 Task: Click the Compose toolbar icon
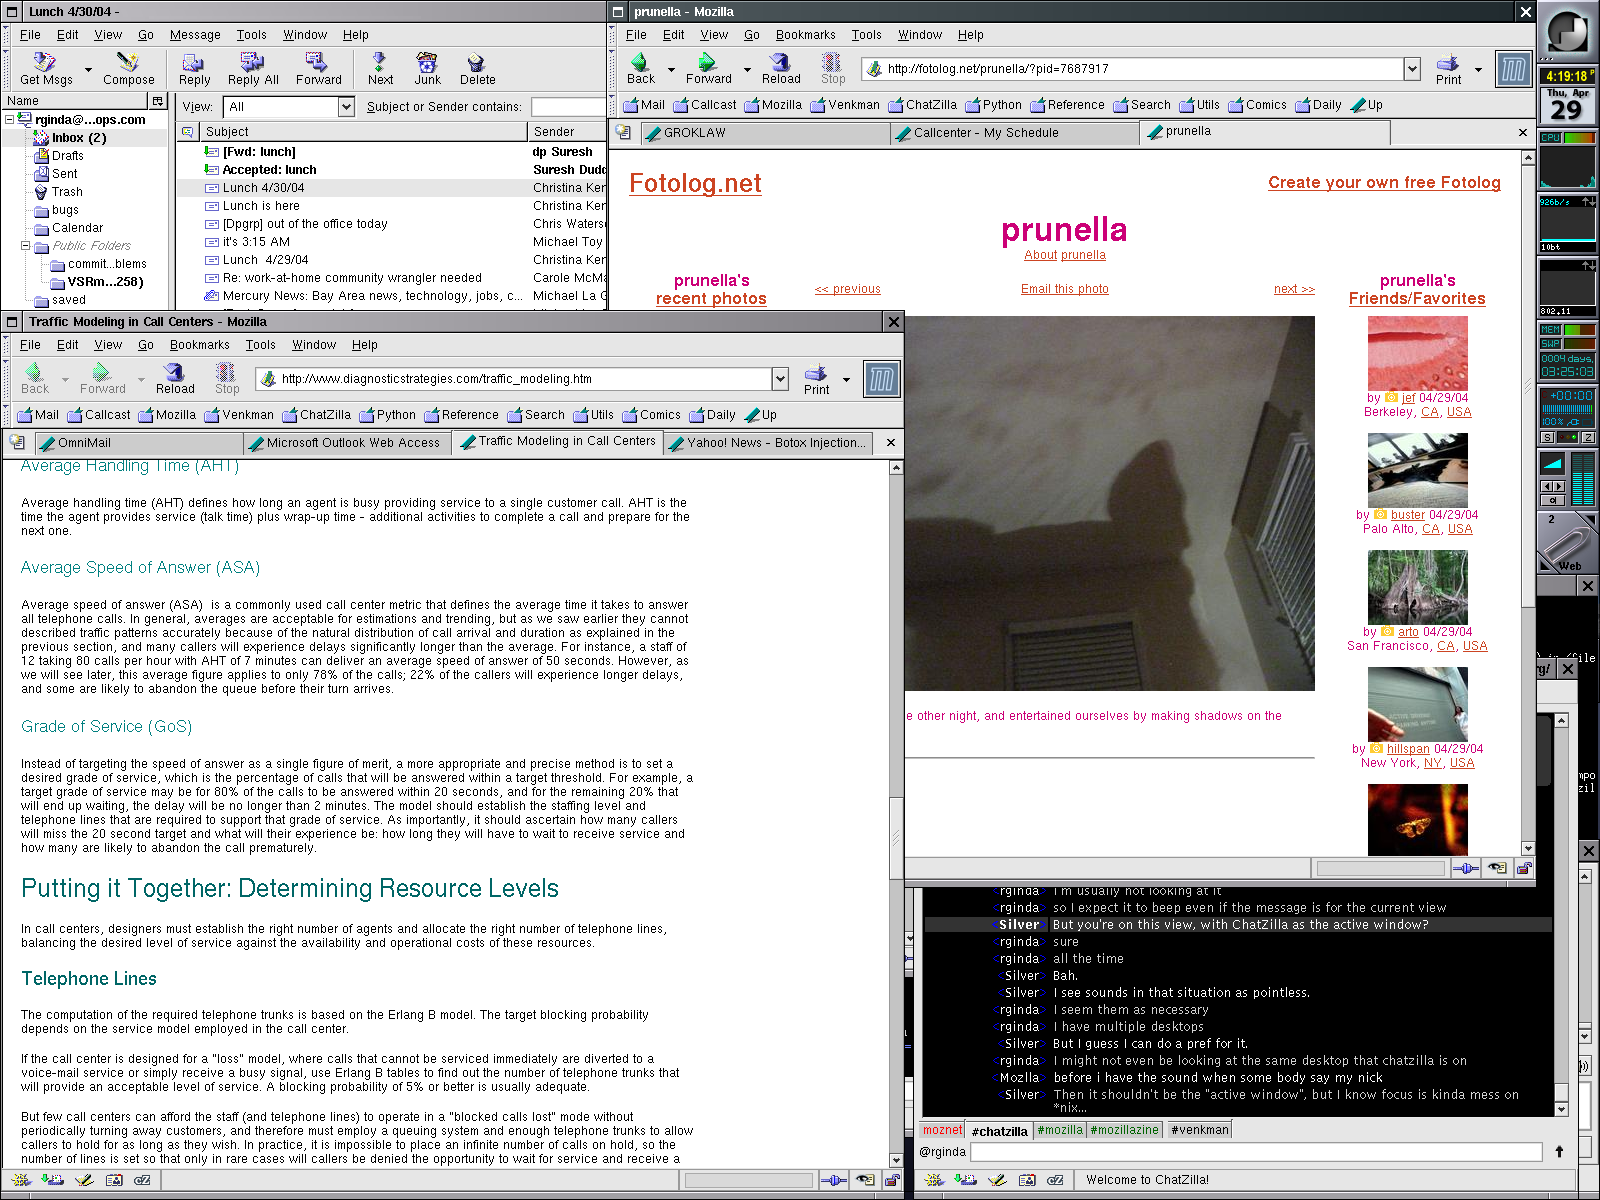click(x=128, y=69)
